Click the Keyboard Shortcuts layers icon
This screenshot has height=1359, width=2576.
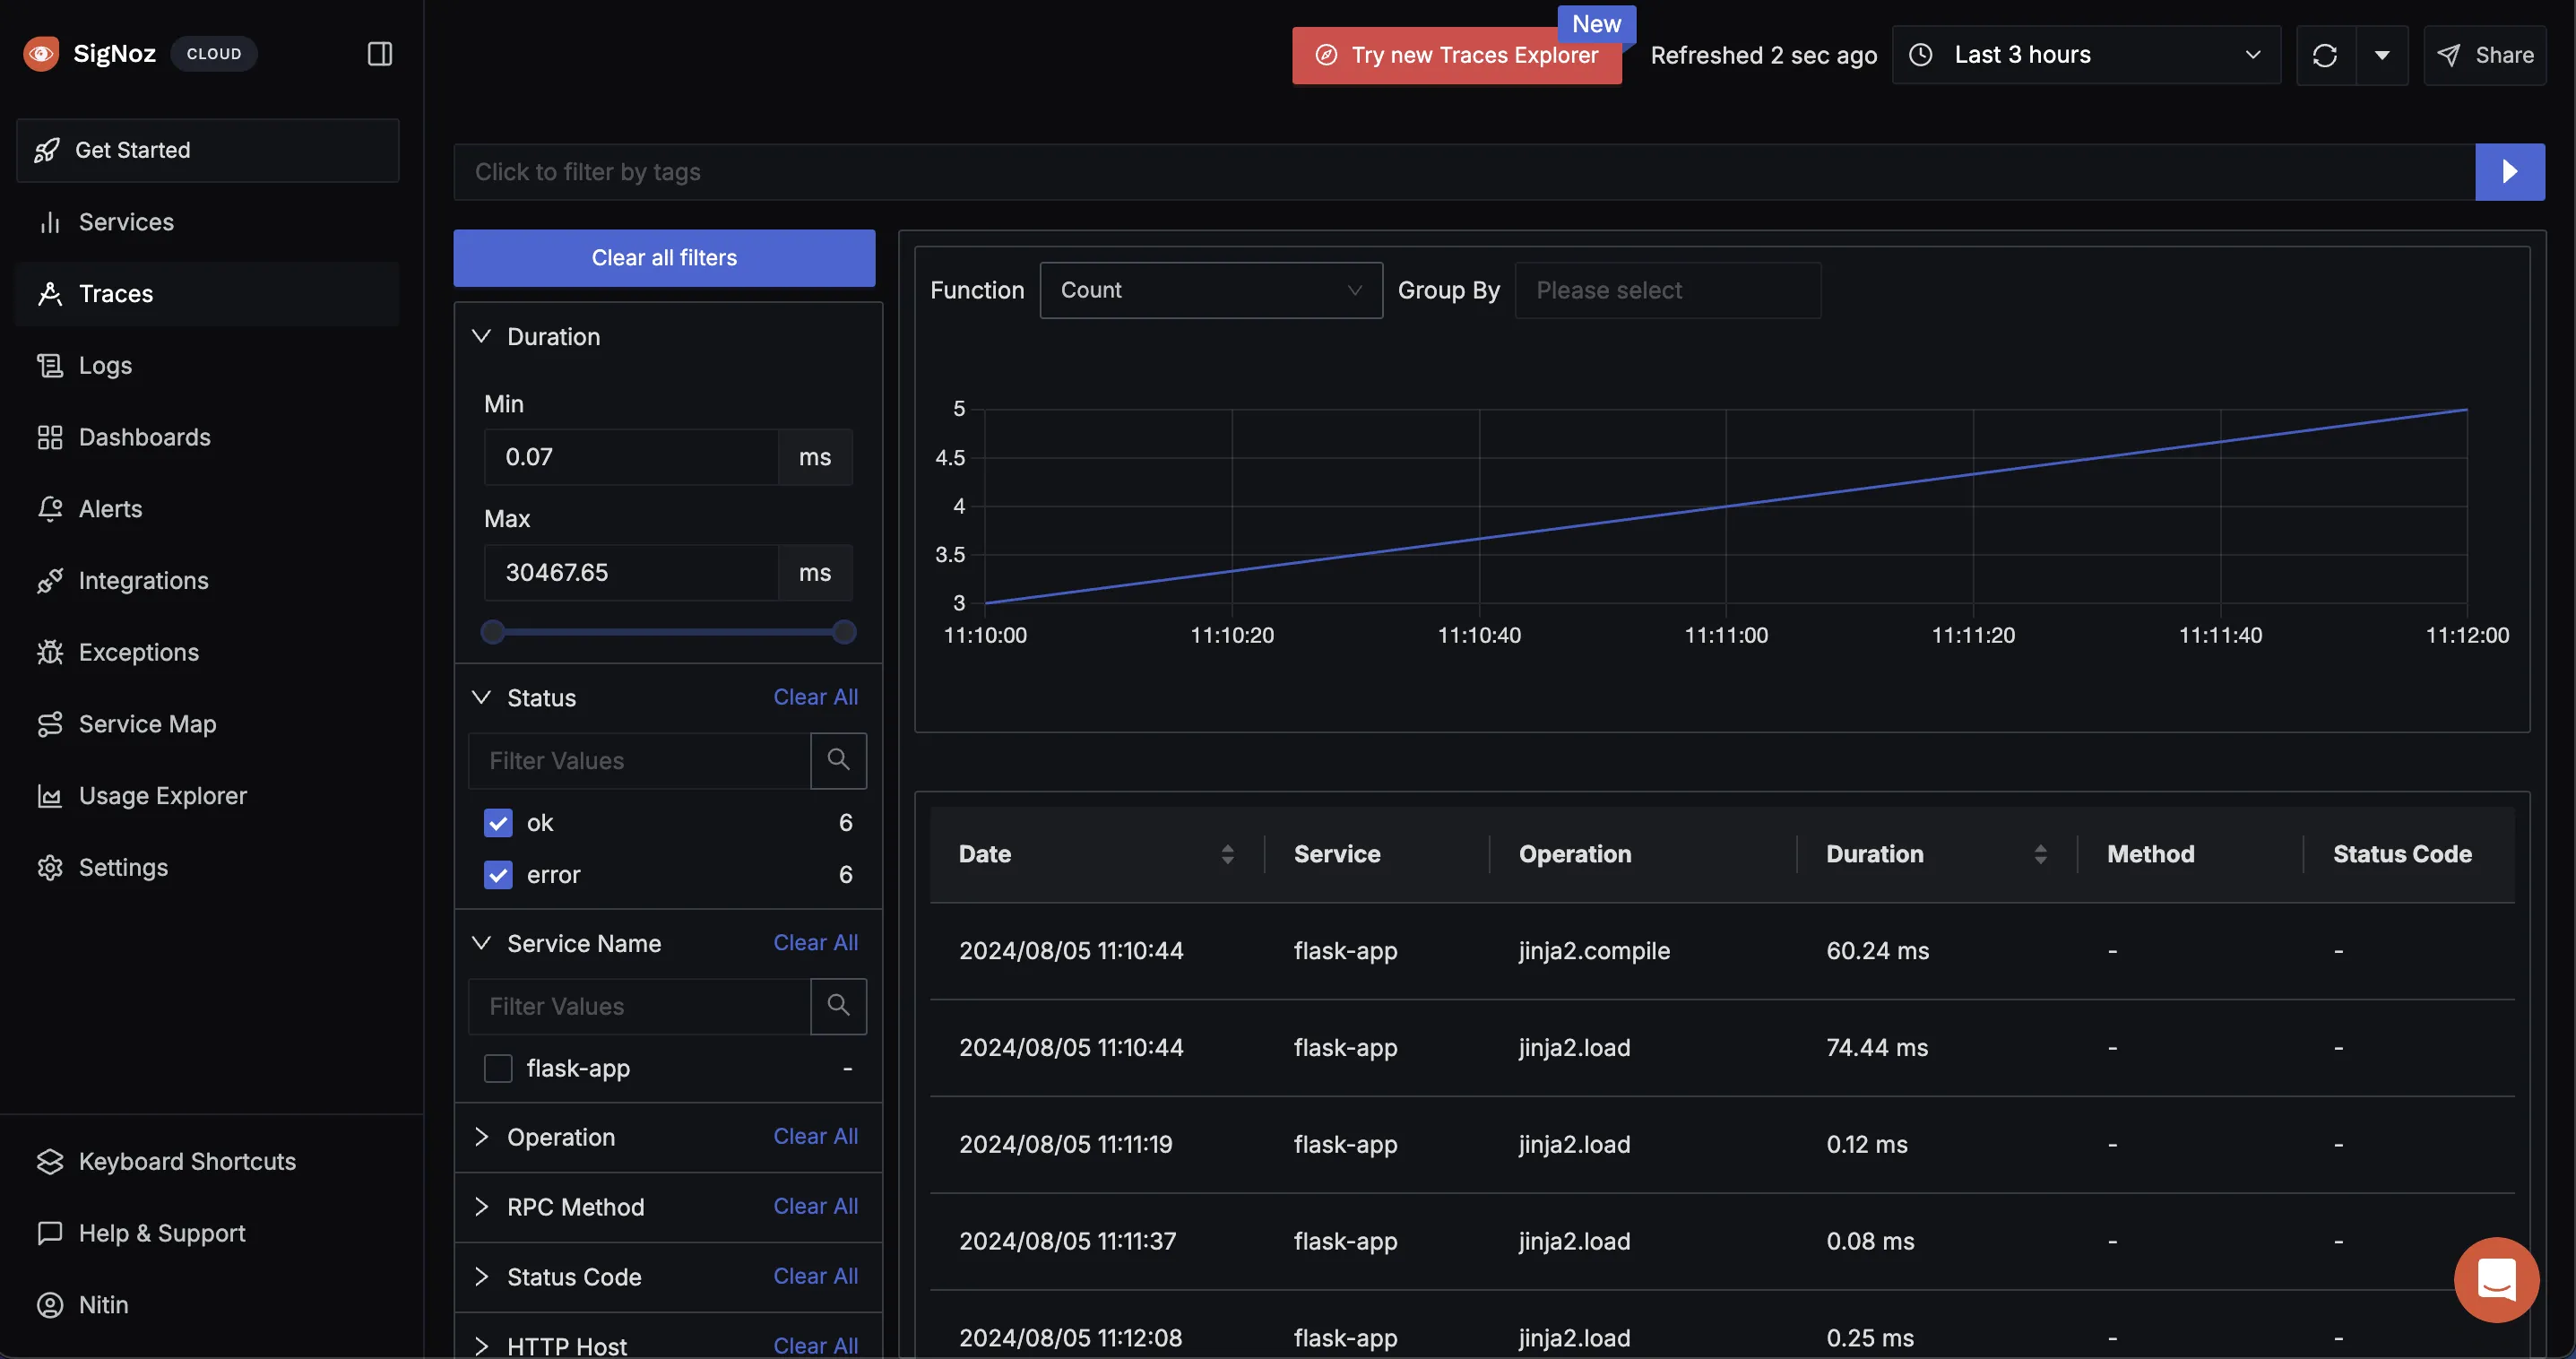tap(50, 1162)
